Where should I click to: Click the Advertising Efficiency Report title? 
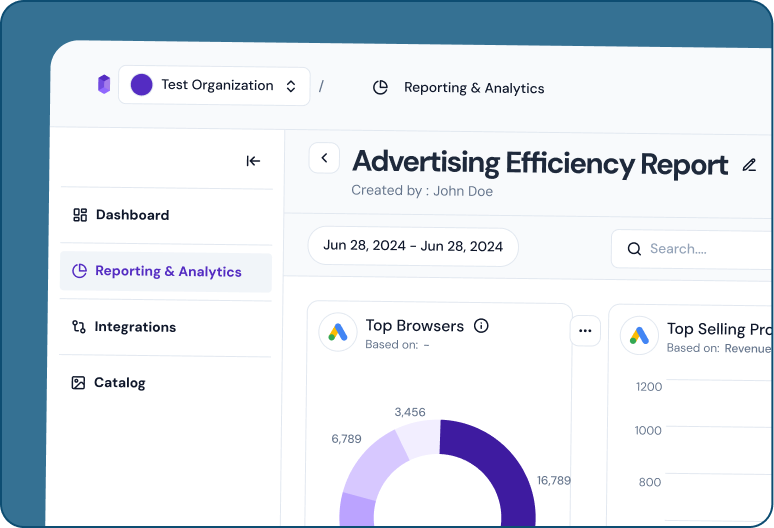point(540,163)
